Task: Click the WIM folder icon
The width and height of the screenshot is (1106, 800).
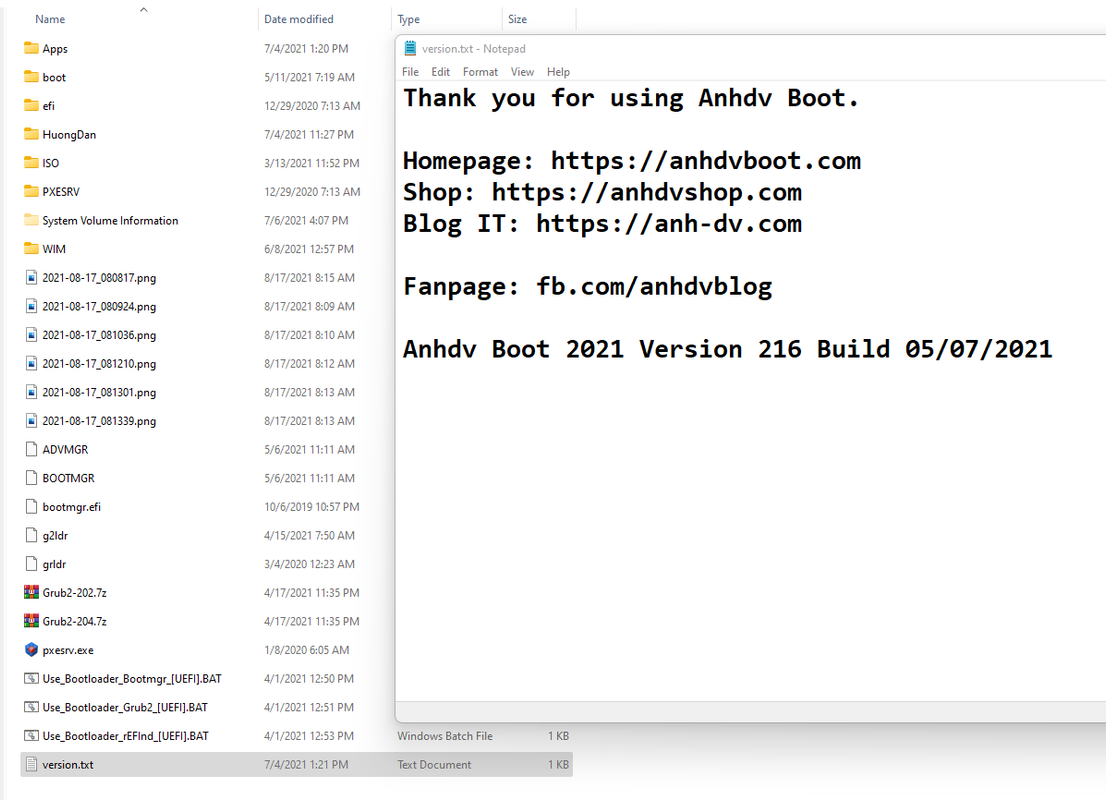Action: tap(31, 248)
